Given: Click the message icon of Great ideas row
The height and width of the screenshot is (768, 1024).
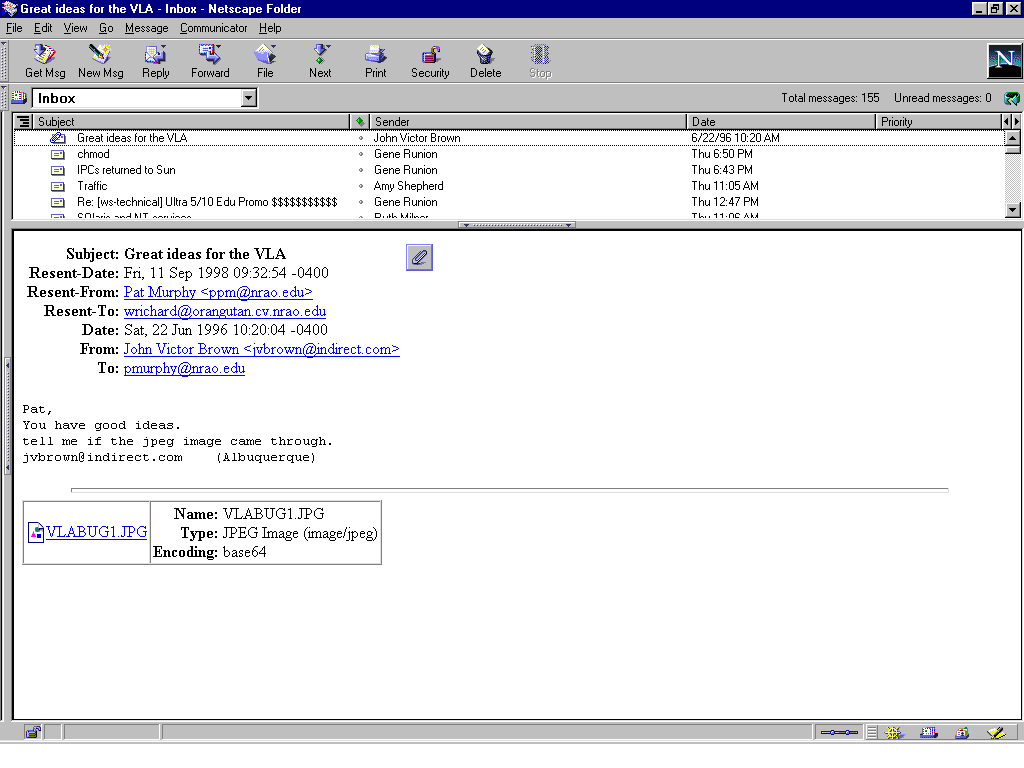Looking at the screenshot, I should (x=57, y=138).
